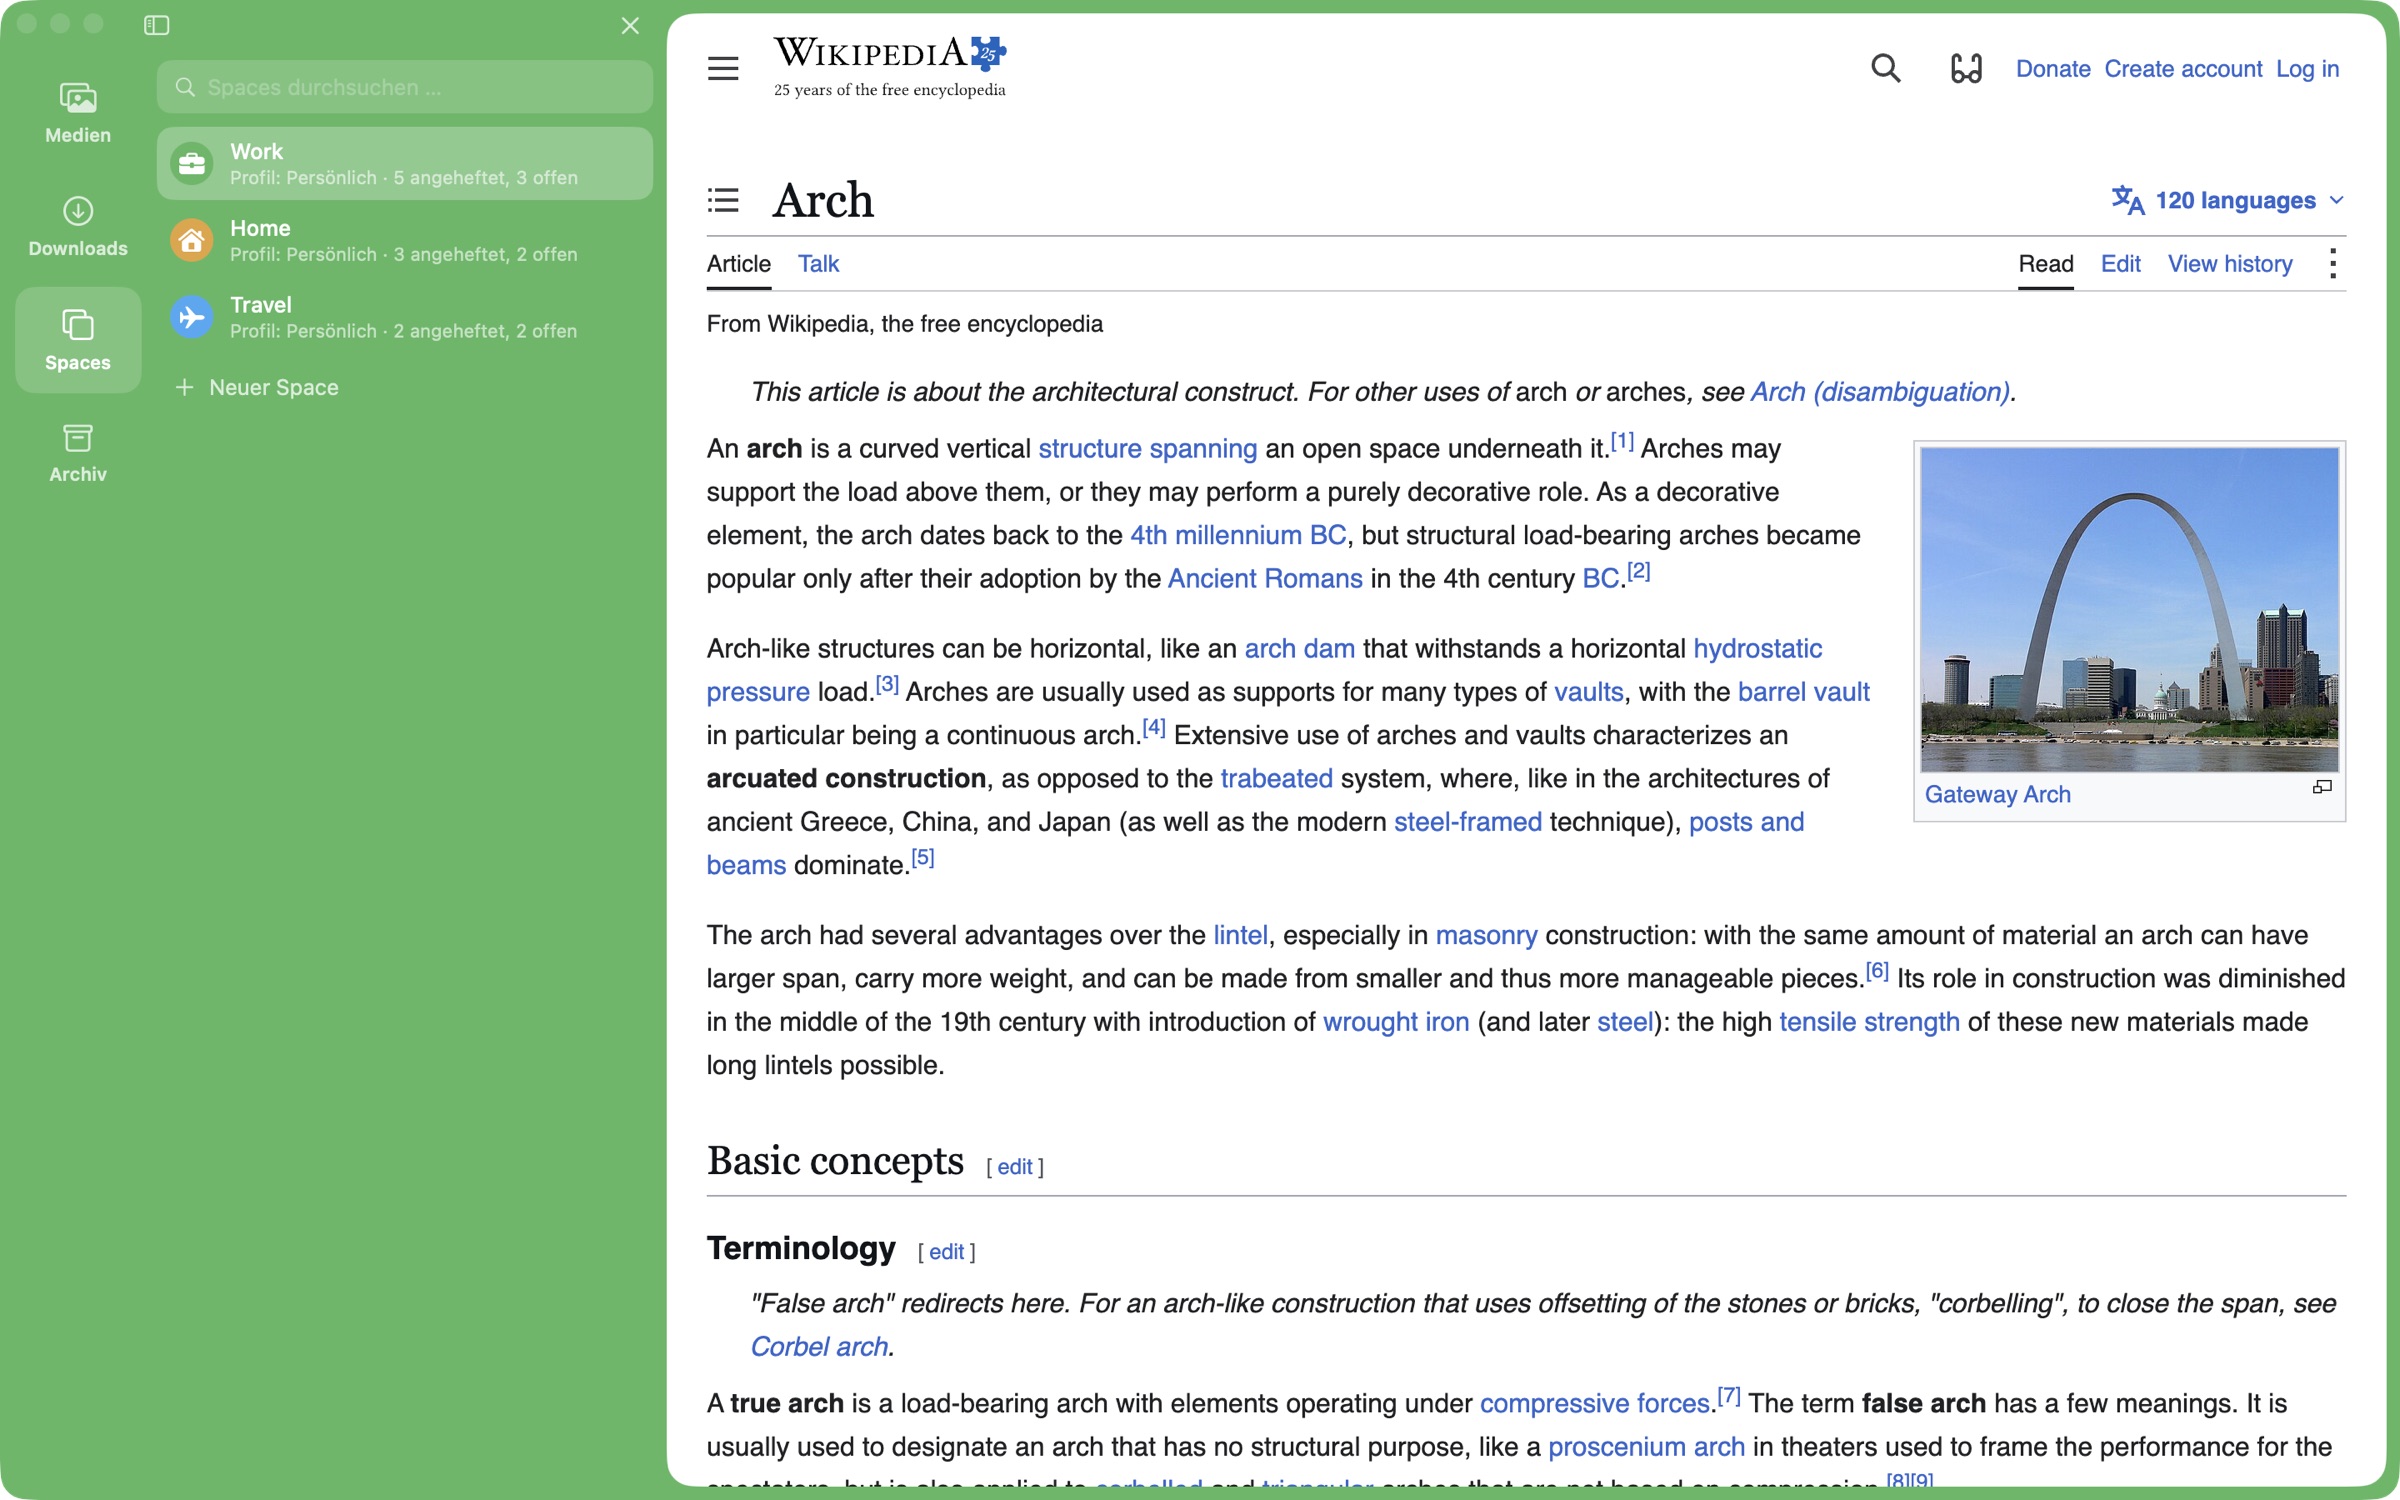Open the Medien panel icon
The width and height of the screenshot is (2400, 1500).
pyautogui.click(x=78, y=98)
